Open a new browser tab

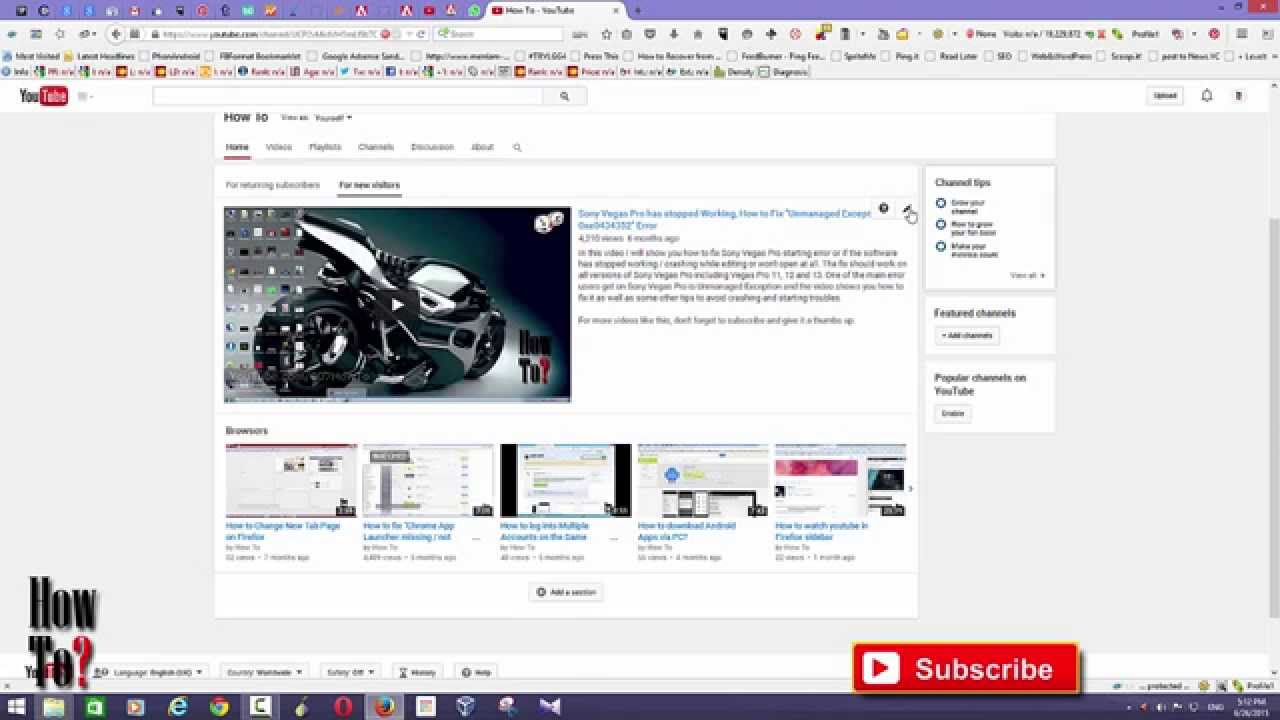[639, 10]
